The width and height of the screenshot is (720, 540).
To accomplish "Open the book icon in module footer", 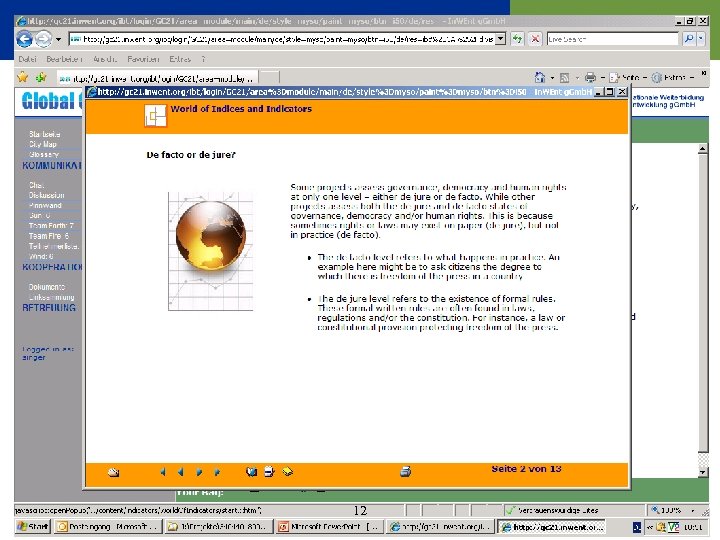I will [x=251, y=472].
